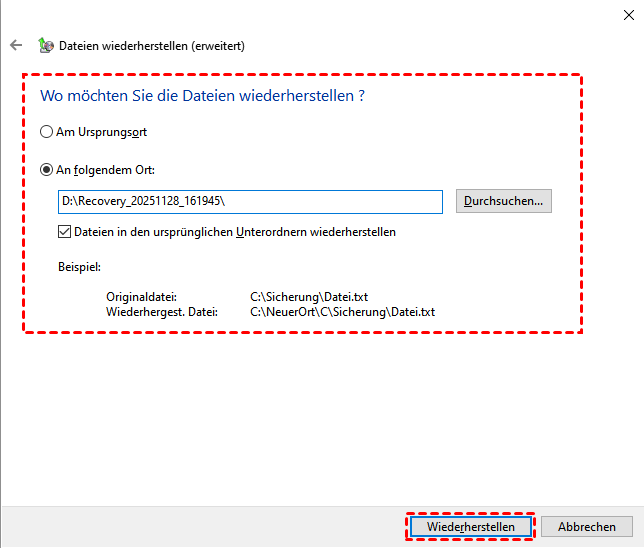Choose the 'An folgendem Ort' radio option

tap(46, 170)
